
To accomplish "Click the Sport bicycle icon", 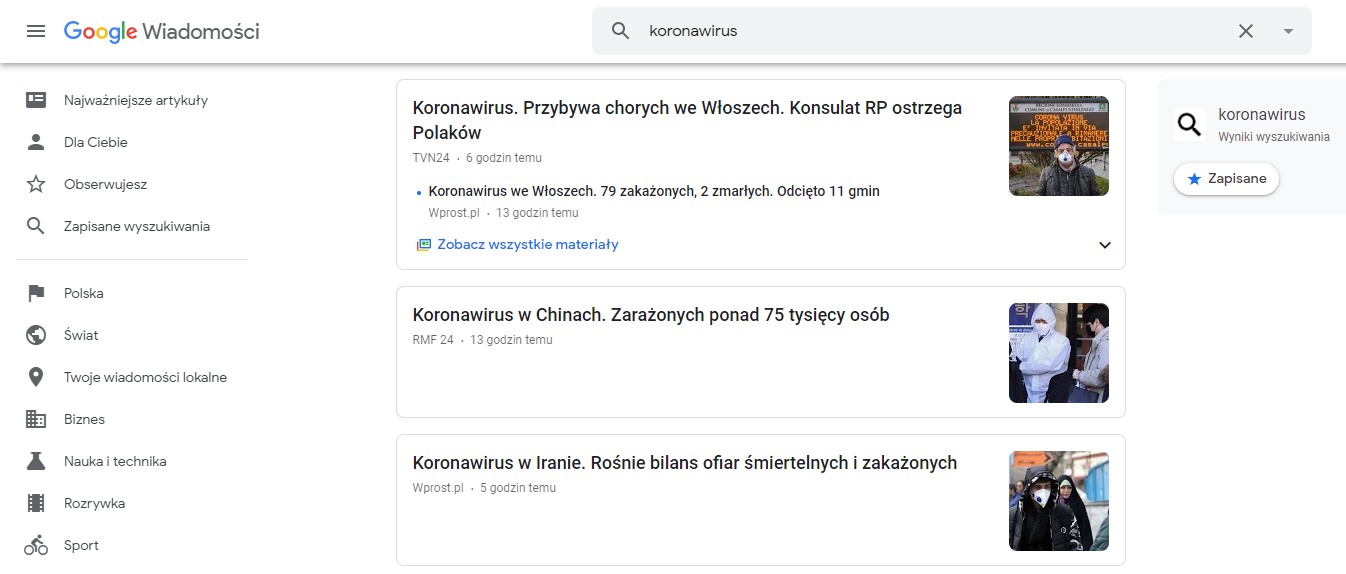I will pos(36,545).
